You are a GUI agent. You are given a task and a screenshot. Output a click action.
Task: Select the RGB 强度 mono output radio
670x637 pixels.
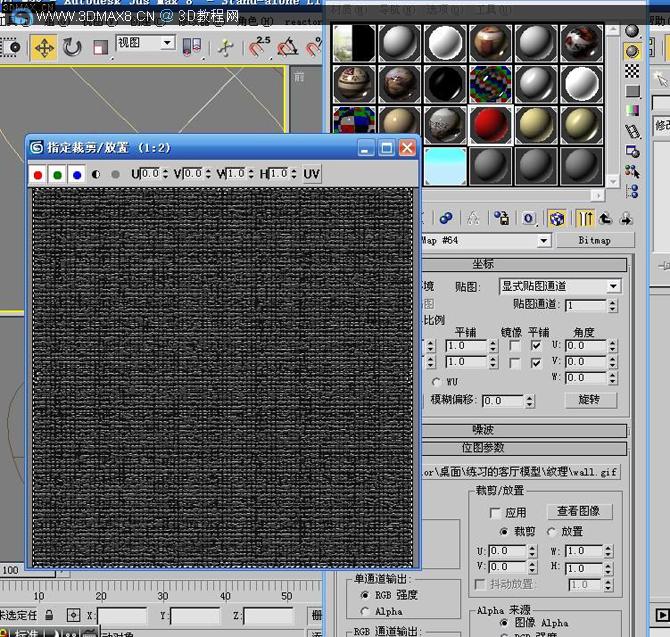point(364,595)
